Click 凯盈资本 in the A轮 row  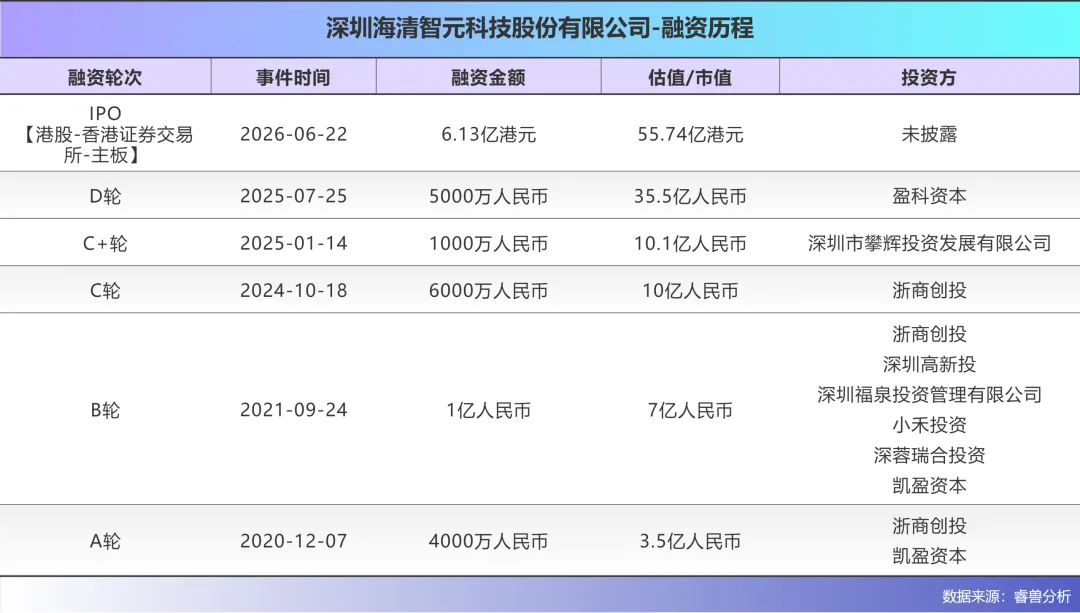pyautogui.click(x=929, y=557)
